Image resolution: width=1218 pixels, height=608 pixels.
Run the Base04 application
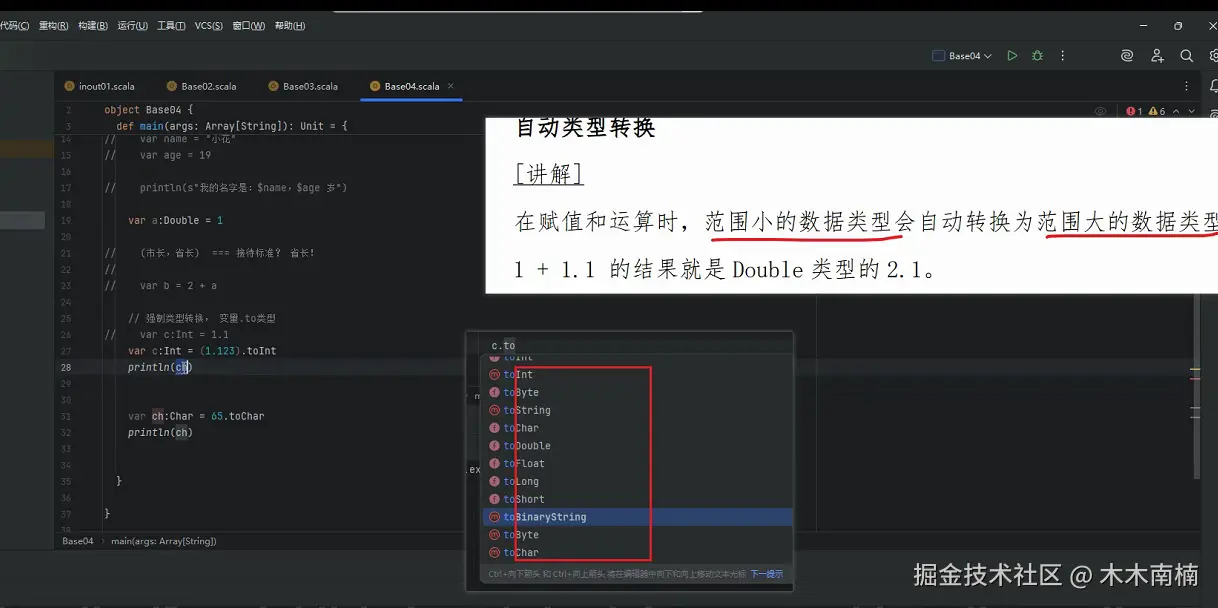point(1012,56)
